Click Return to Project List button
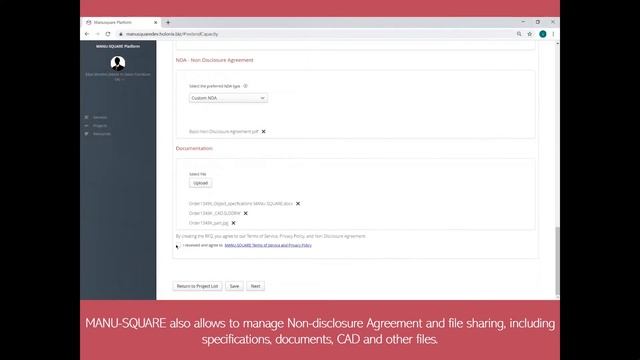 pos(198,286)
